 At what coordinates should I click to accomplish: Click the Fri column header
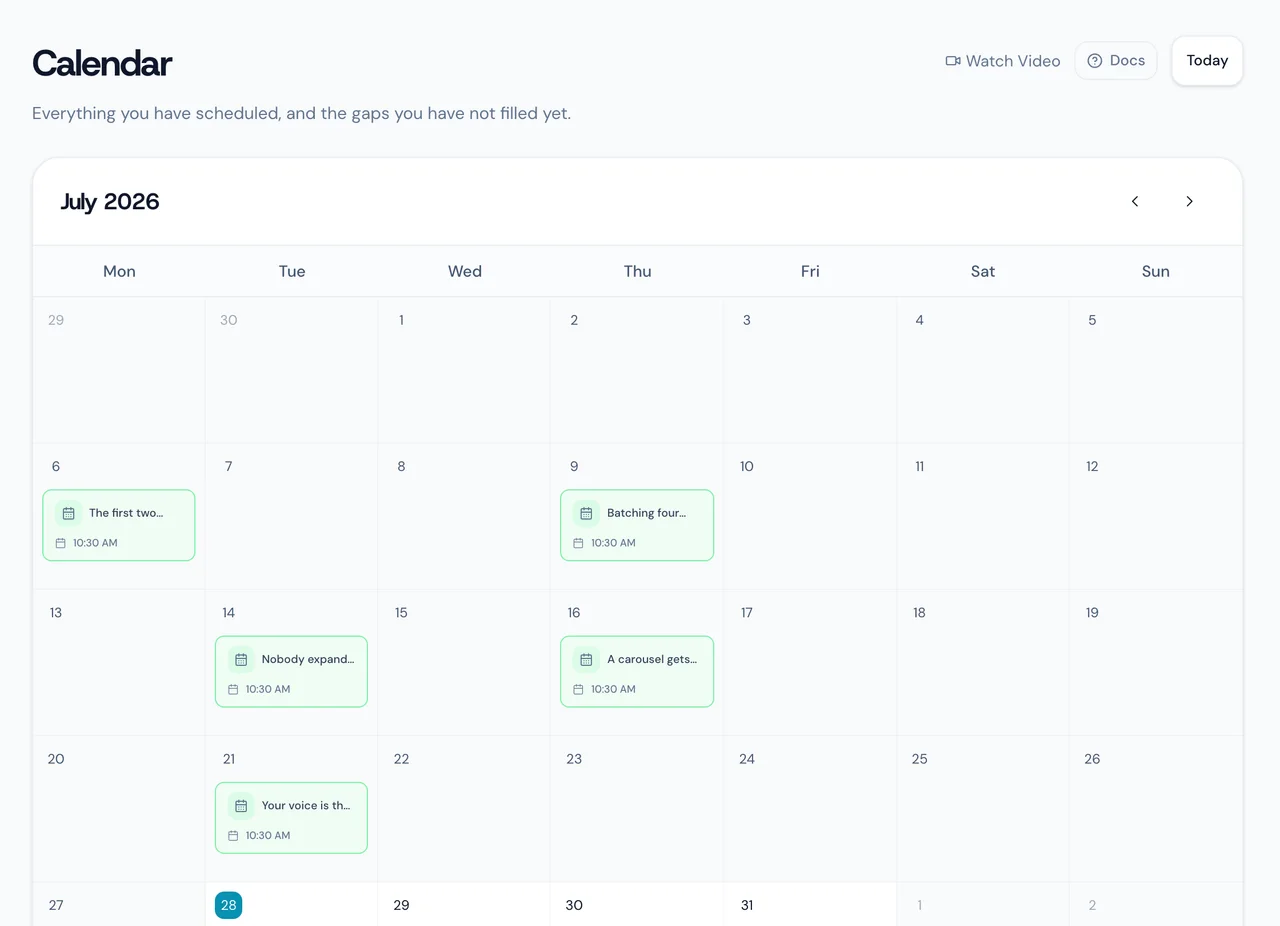pyautogui.click(x=810, y=271)
